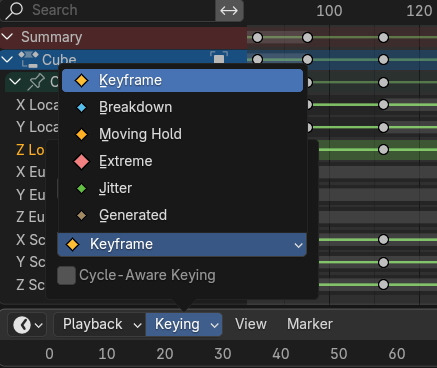Open the timeline editor type selector

pos(27,324)
